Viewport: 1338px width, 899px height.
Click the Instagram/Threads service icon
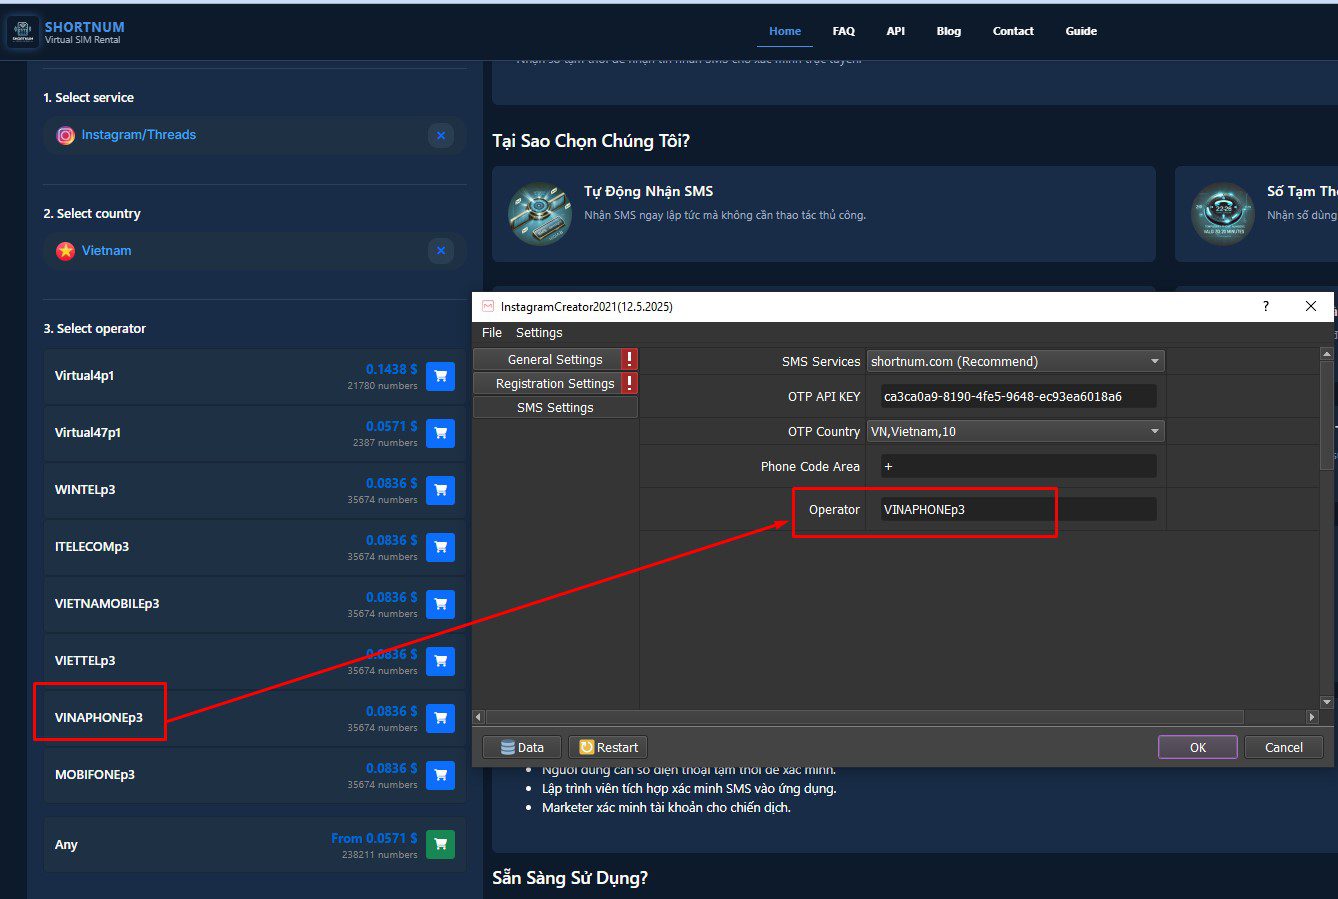[x=65, y=135]
